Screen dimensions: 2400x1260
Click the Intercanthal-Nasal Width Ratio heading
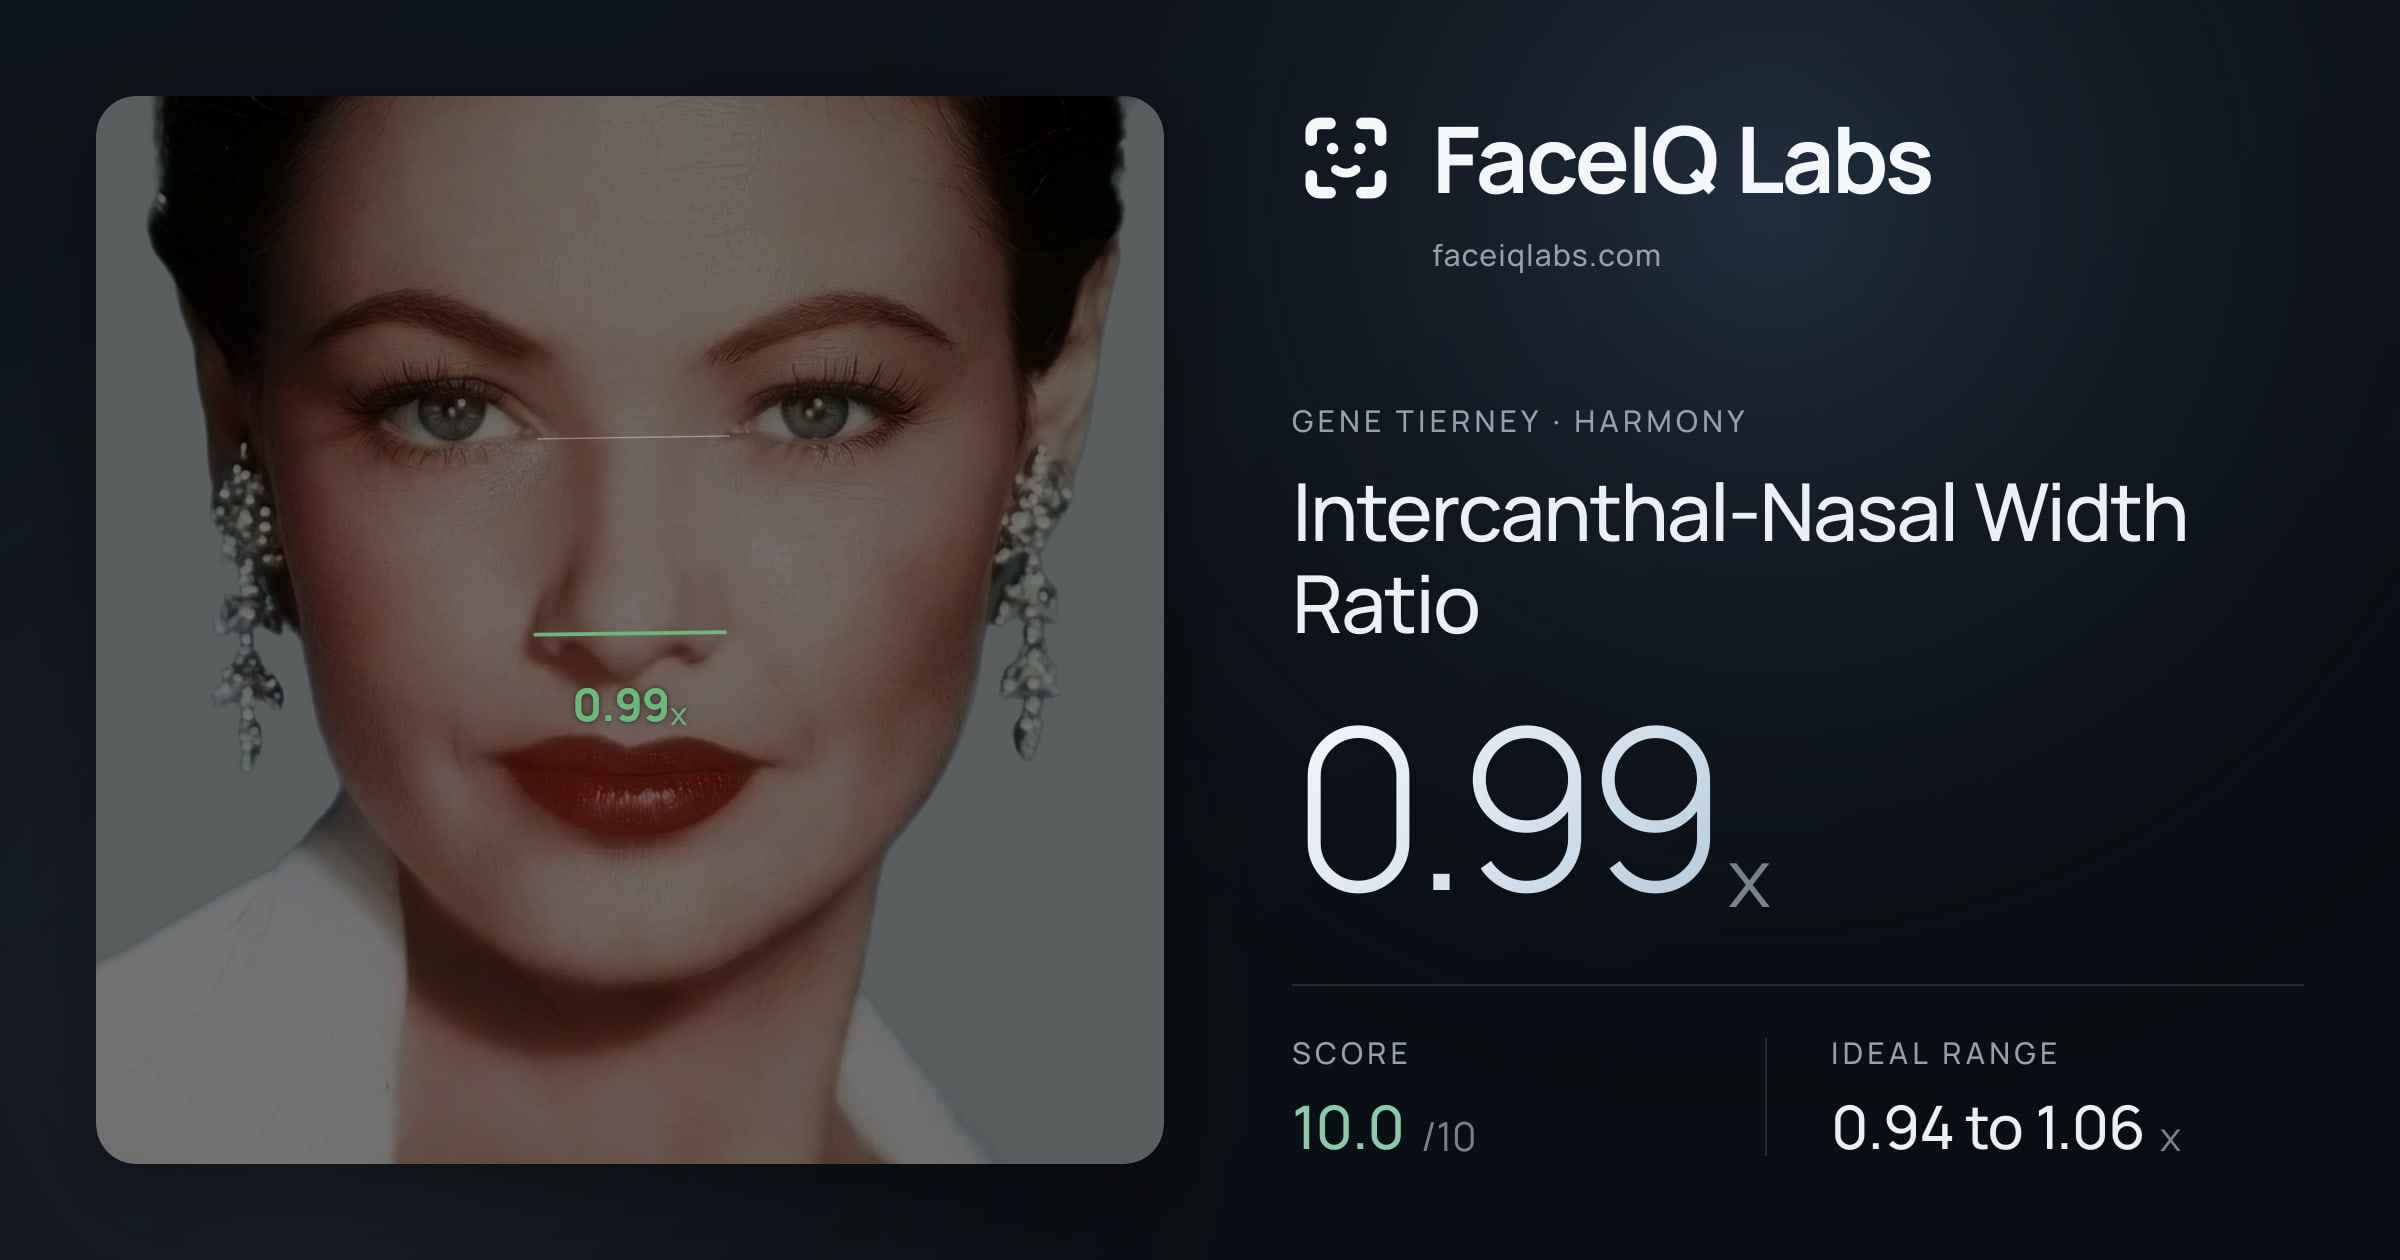tap(1739, 558)
